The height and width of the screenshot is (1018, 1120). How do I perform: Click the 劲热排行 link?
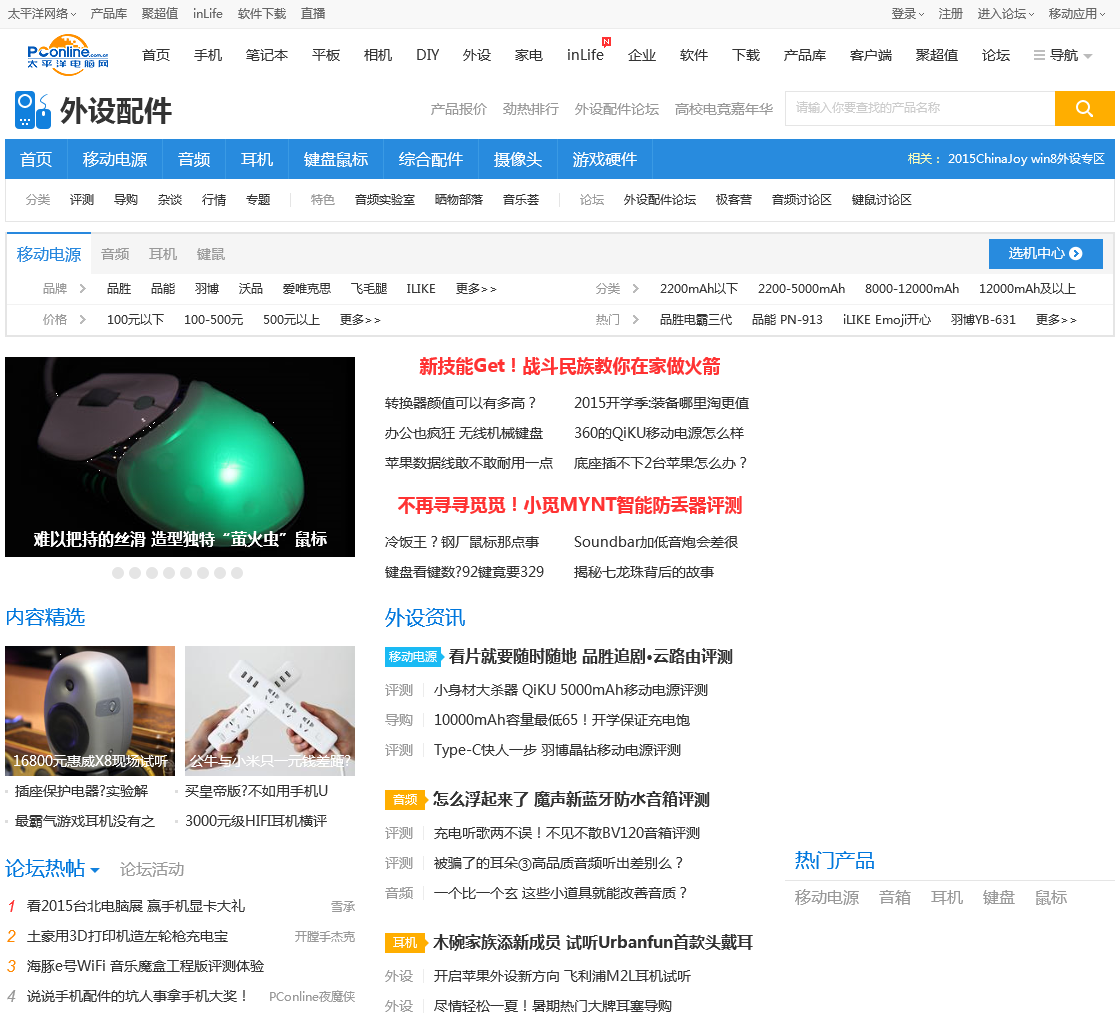pyautogui.click(x=530, y=109)
